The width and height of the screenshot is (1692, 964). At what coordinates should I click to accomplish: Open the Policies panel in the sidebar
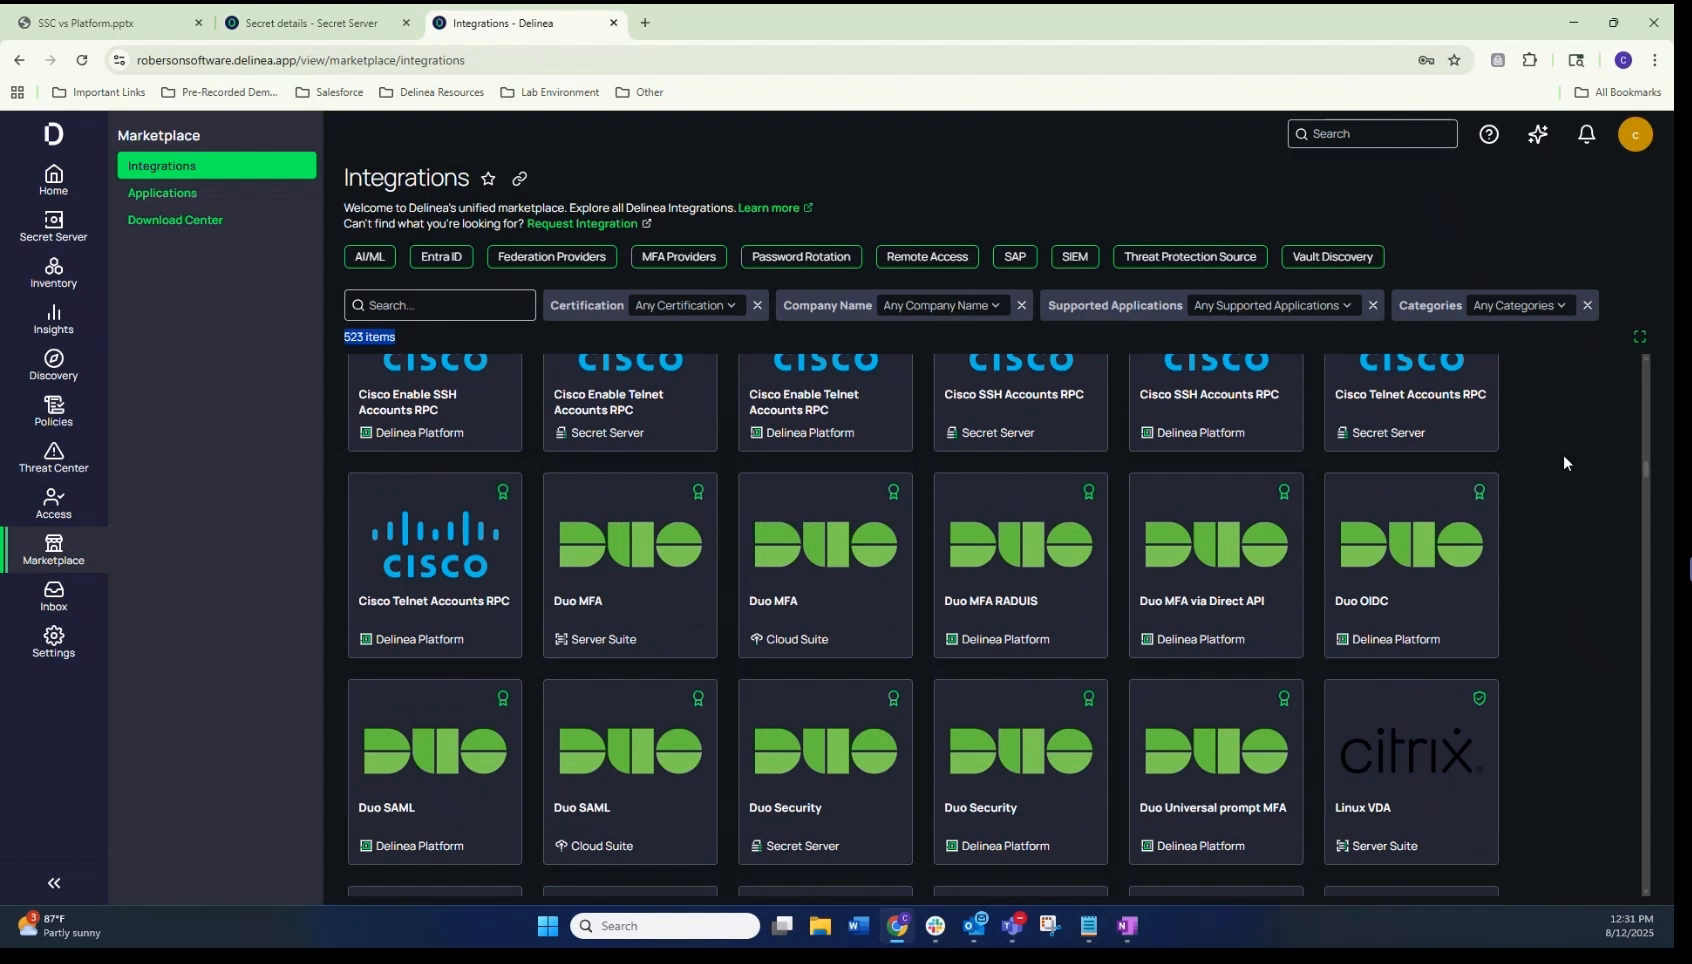tap(53, 411)
